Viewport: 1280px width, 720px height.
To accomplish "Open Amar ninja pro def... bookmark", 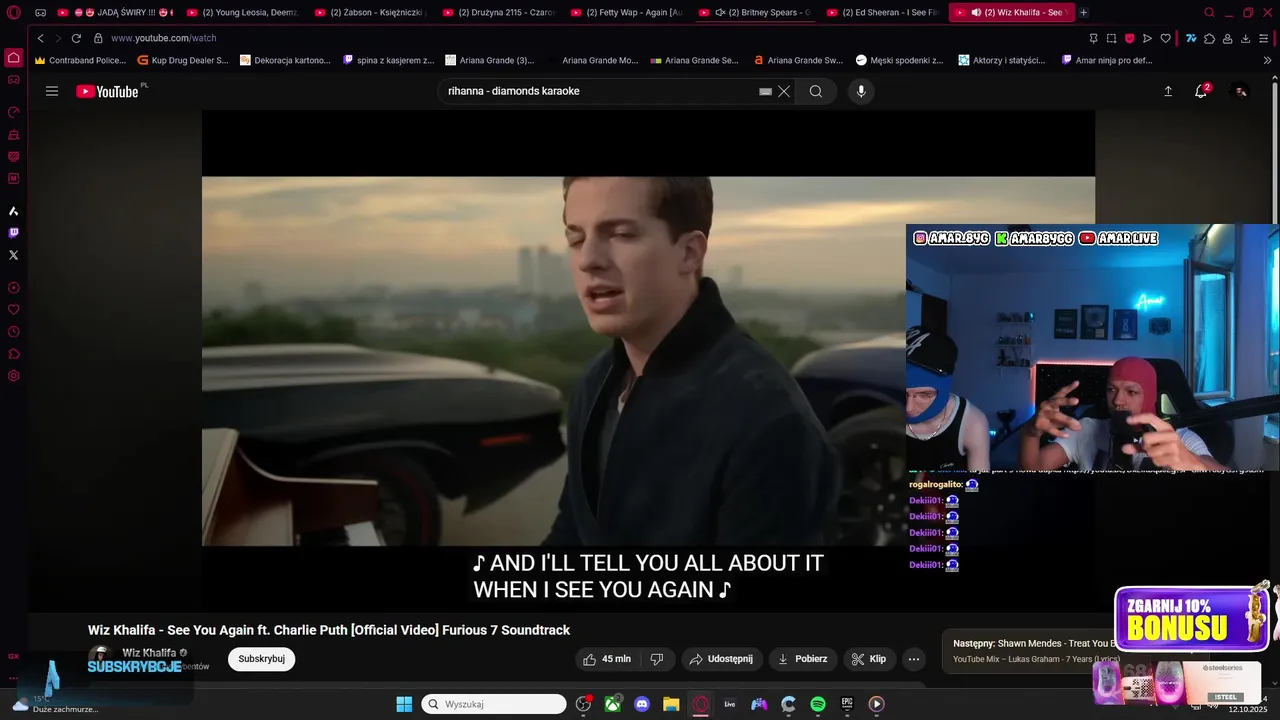I will [x=1106, y=60].
